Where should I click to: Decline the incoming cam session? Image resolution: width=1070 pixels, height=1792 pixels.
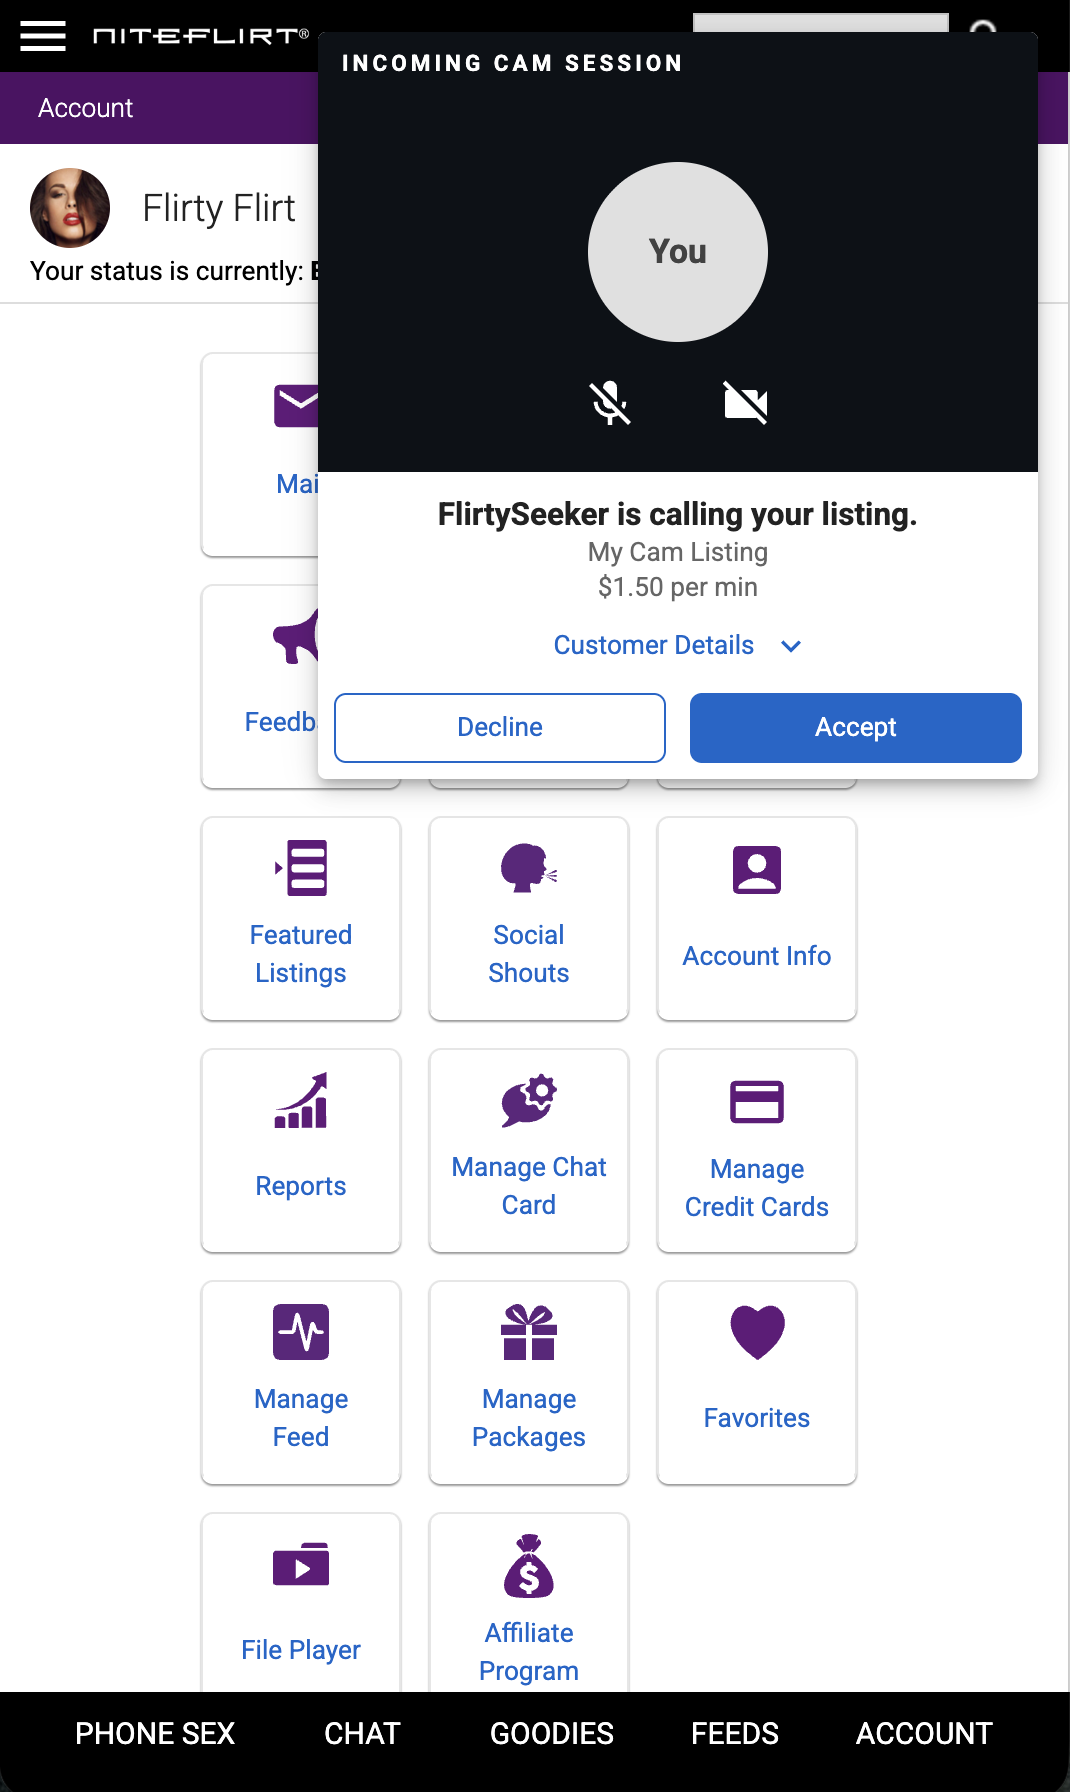click(500, 728)
